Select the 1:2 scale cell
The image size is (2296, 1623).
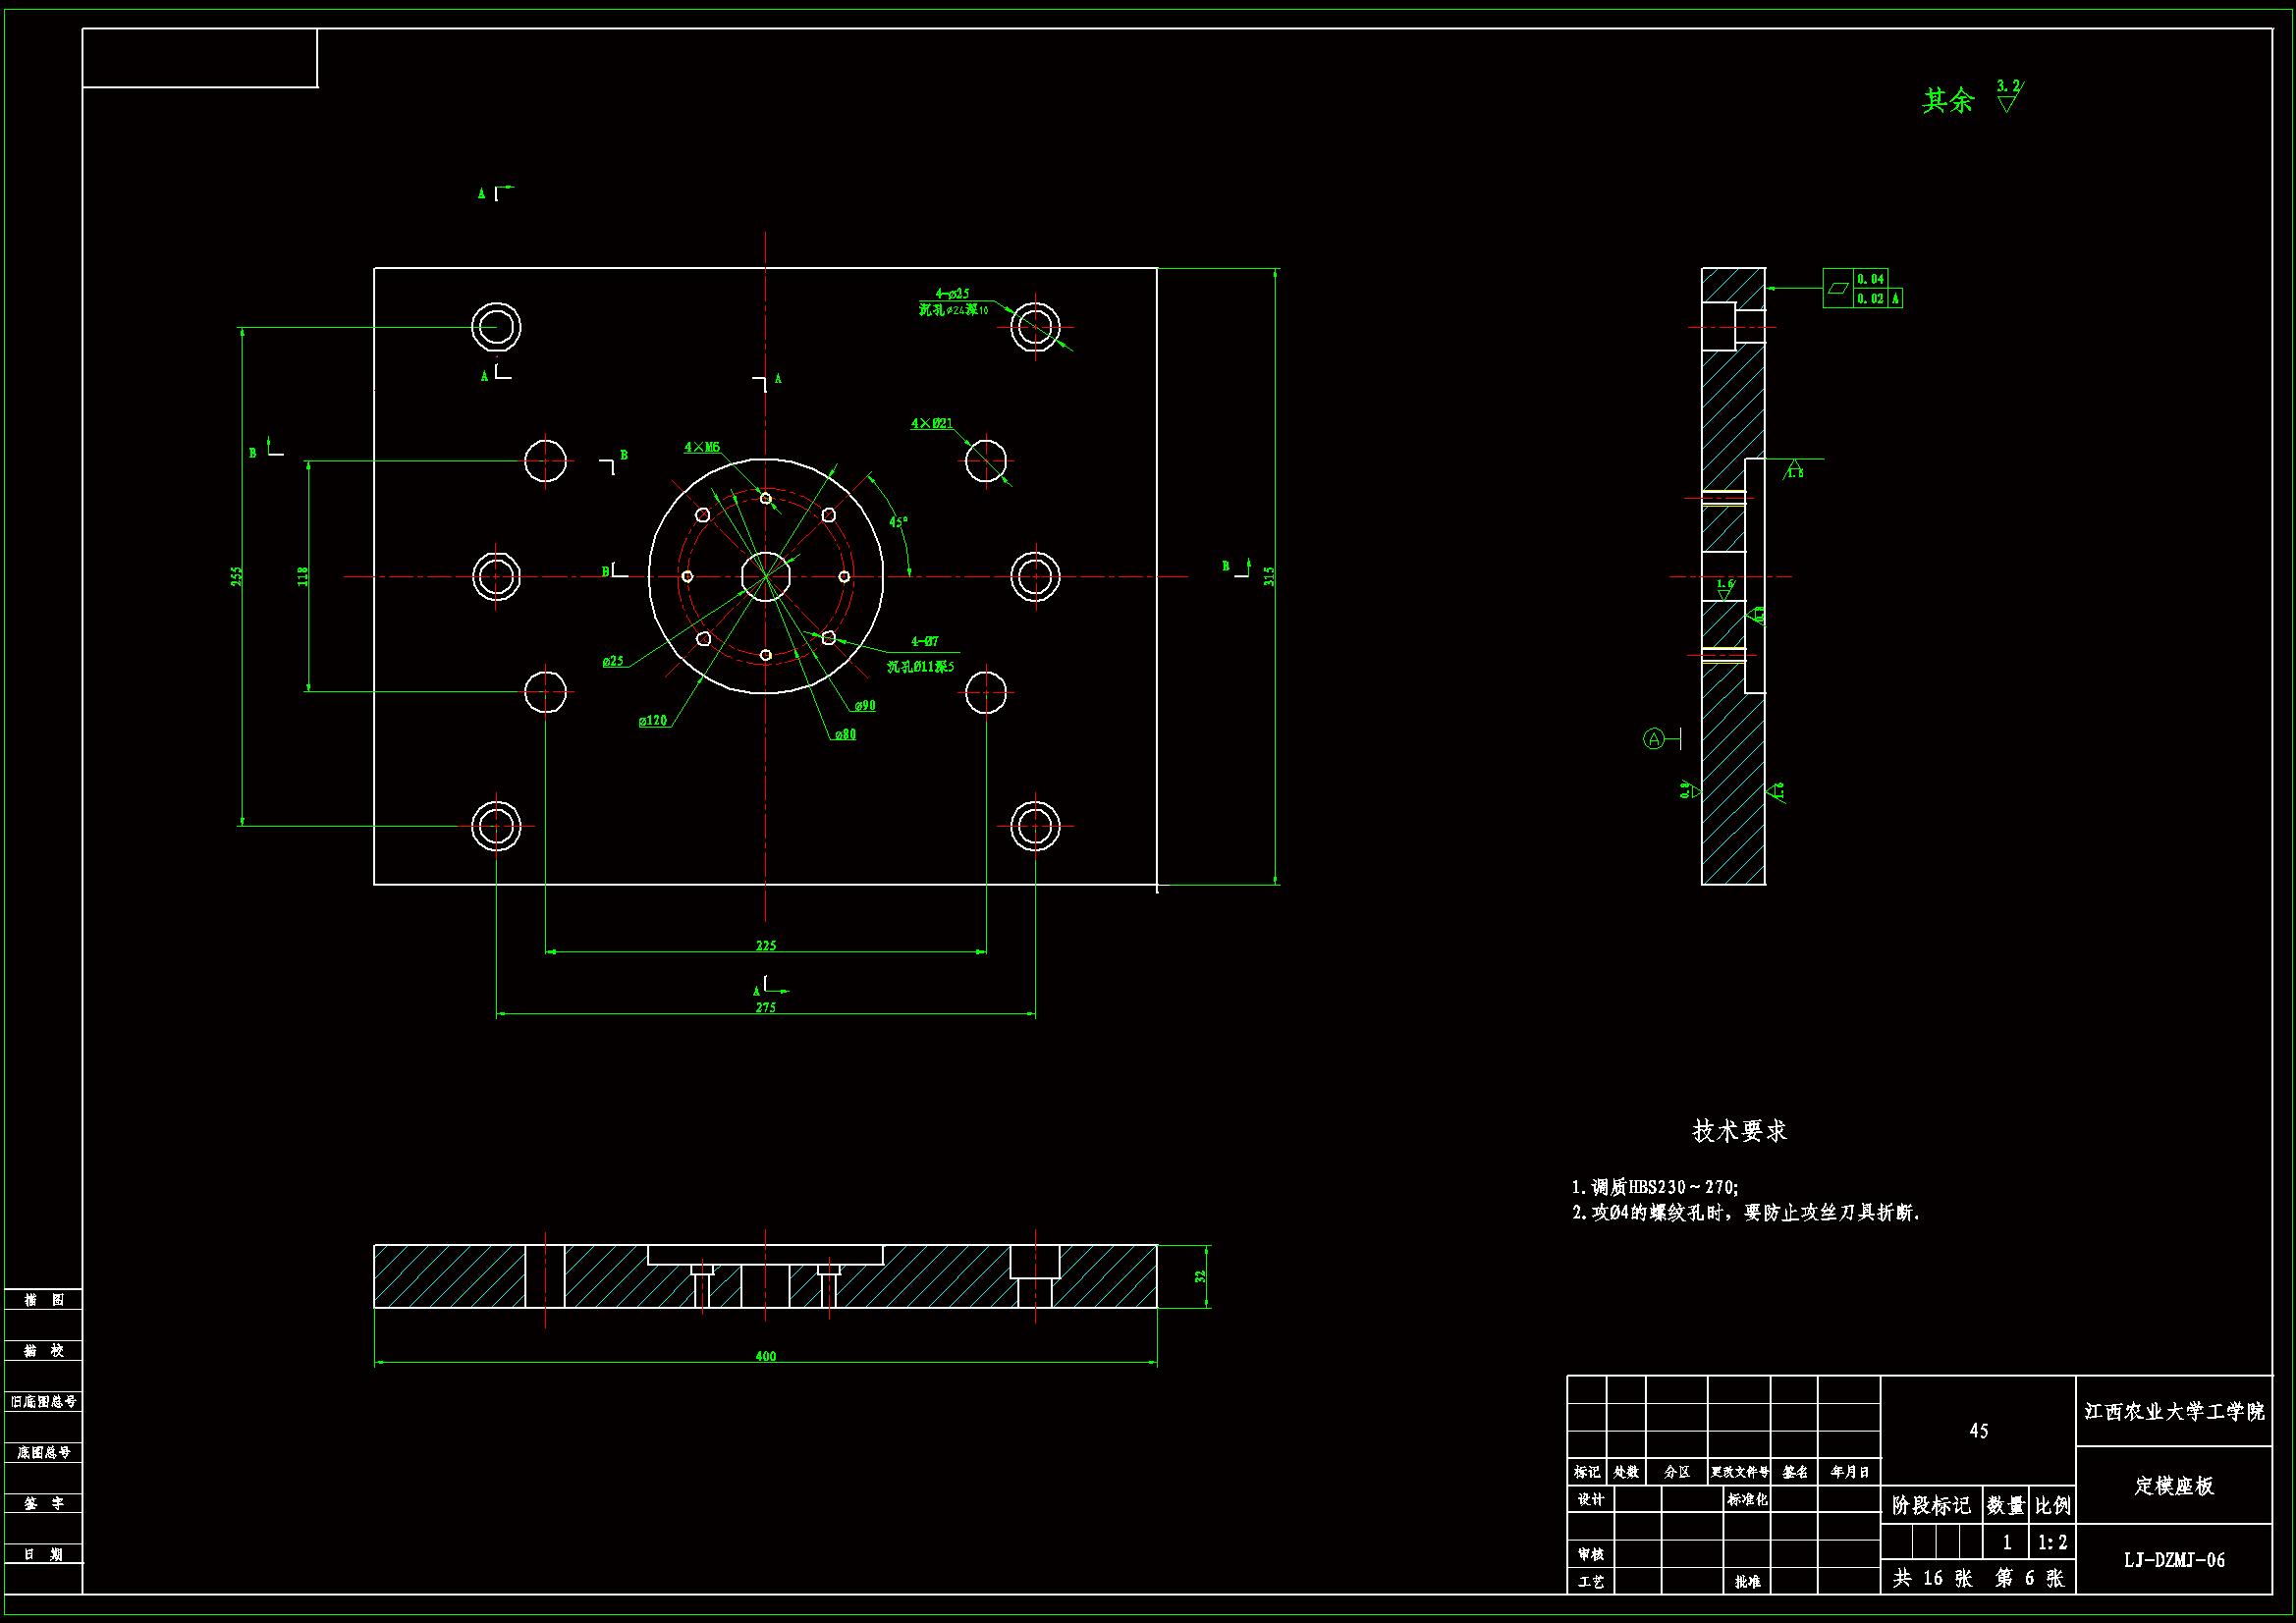2052,1543
